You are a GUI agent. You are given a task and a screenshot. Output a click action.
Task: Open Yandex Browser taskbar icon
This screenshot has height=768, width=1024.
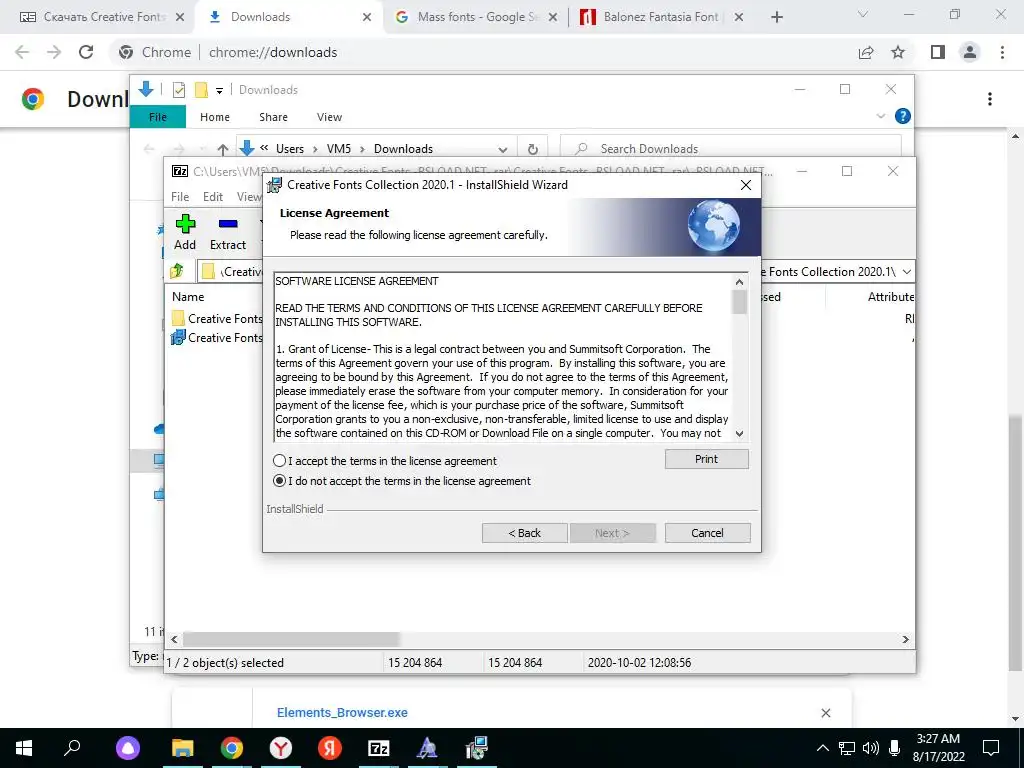281,748
